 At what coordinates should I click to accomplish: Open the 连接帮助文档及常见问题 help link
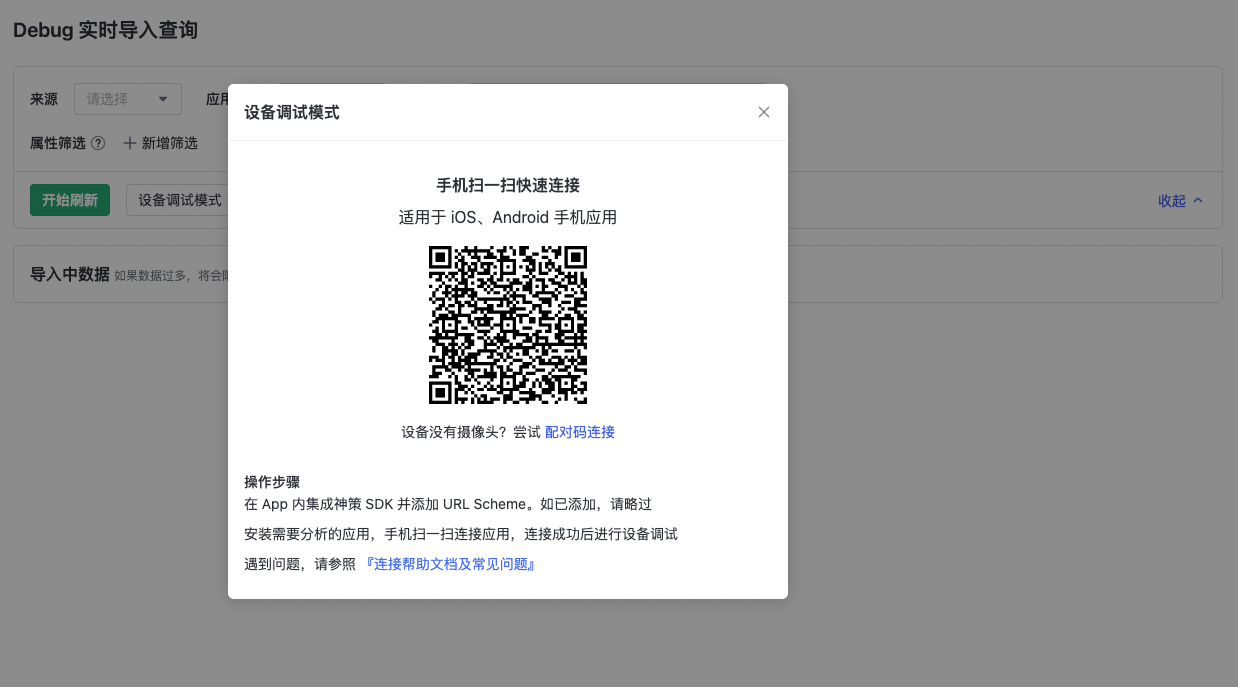tap(450, 564)
